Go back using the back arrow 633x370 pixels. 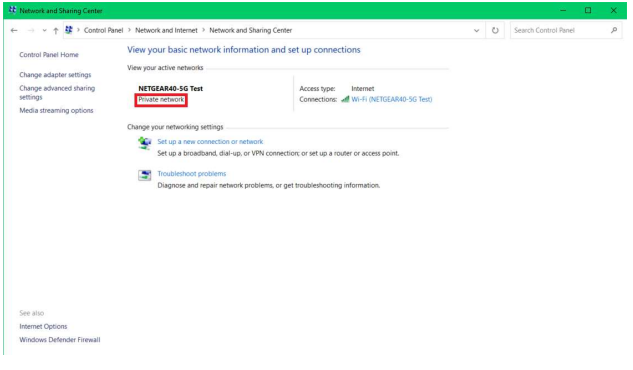[14, 30]
